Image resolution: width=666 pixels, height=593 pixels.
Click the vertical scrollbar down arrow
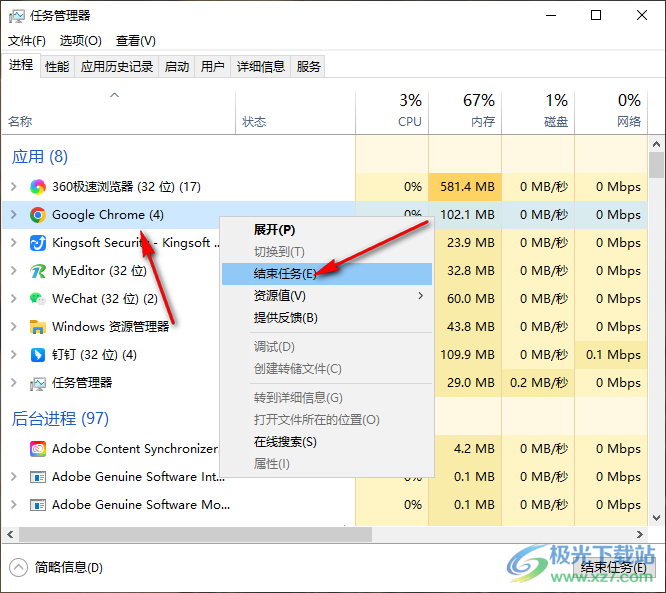(656, 518)
